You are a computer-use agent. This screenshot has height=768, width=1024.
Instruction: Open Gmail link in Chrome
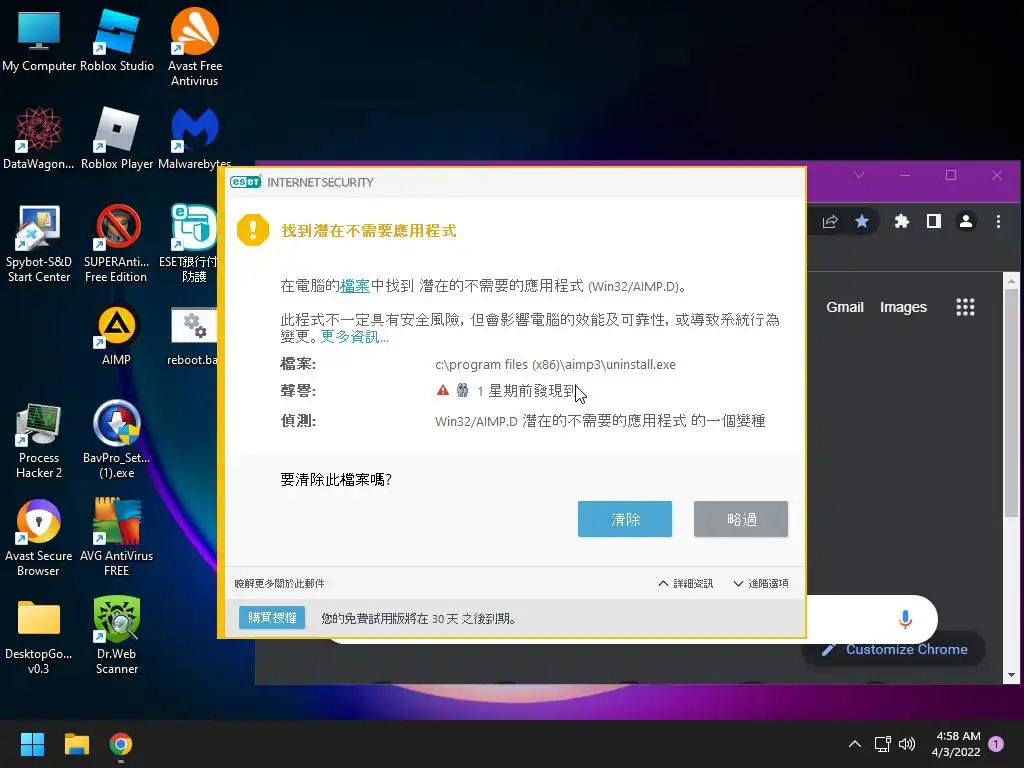[x=845, y=307]
